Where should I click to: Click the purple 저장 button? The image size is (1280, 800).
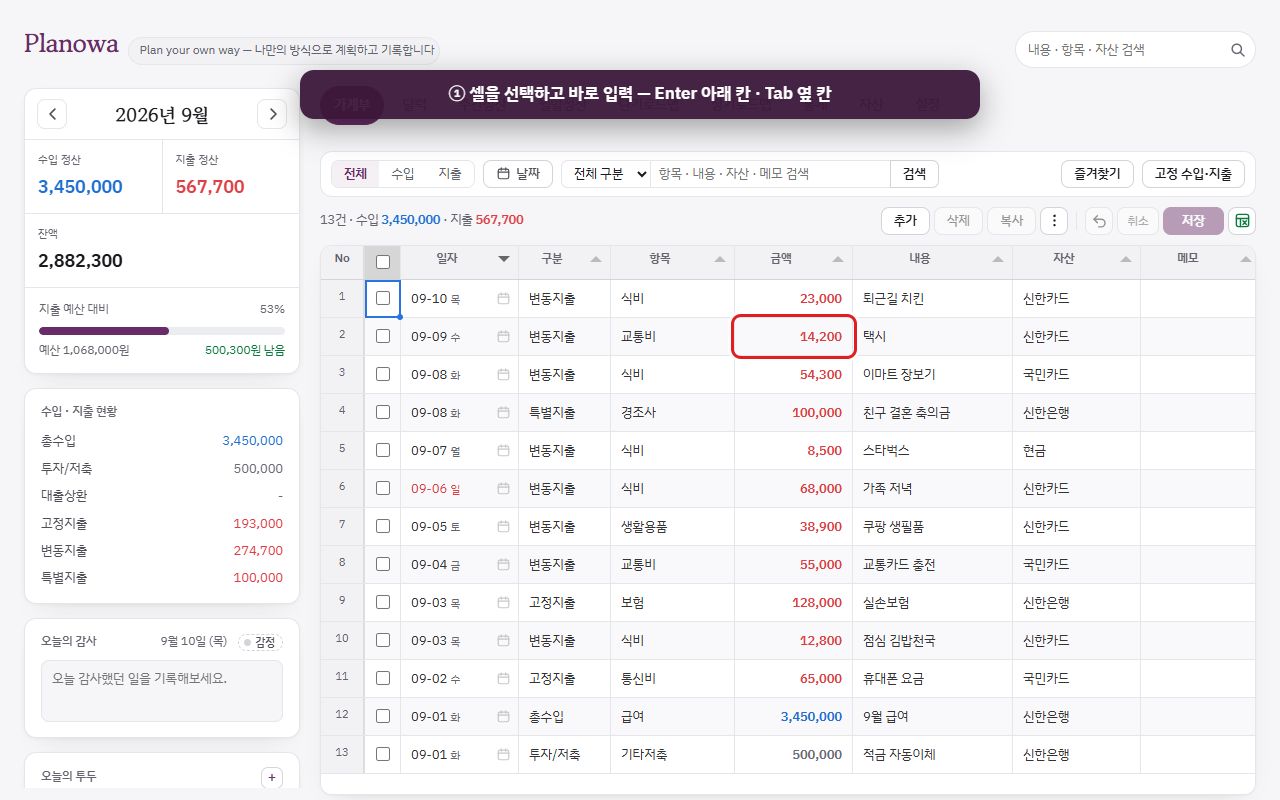1193,221
